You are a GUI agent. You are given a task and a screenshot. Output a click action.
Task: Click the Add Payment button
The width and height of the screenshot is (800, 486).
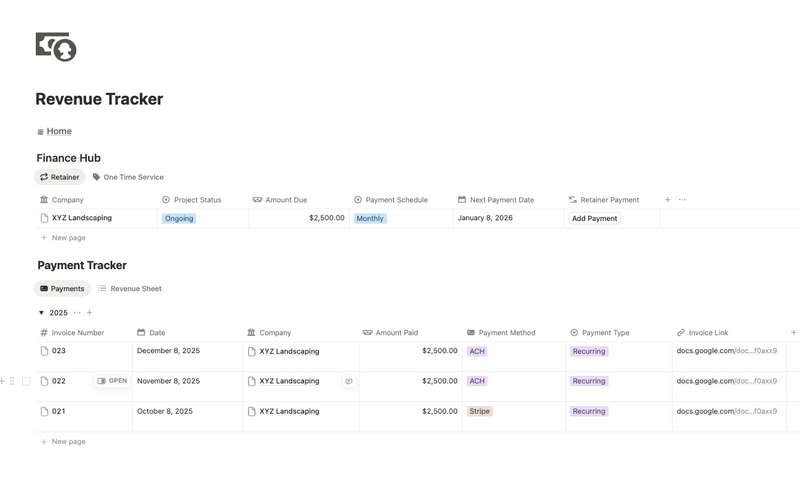594,218
